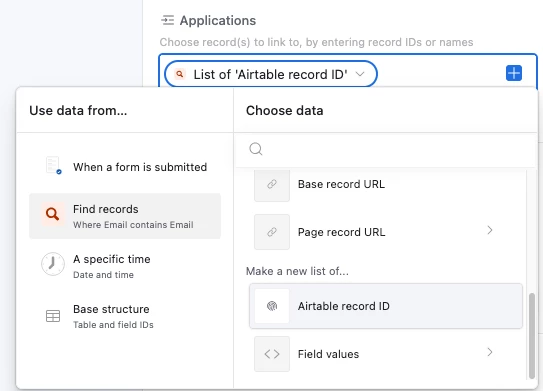Focus the Choose data search field
Image resolution: width=543 pixels, height=391 pixels.
point(386,149)
